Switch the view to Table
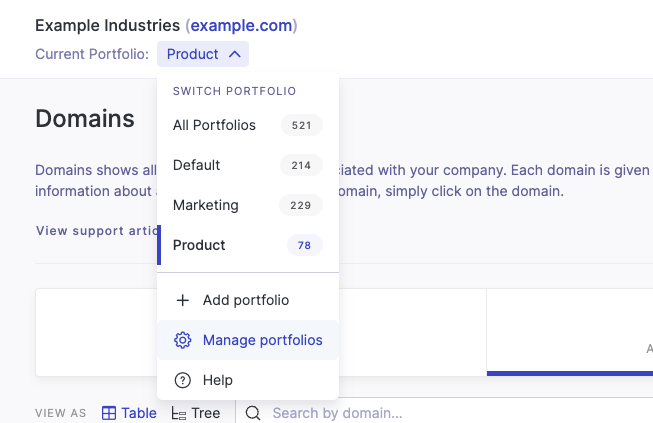The image size is (653, 423). (139, 413)
